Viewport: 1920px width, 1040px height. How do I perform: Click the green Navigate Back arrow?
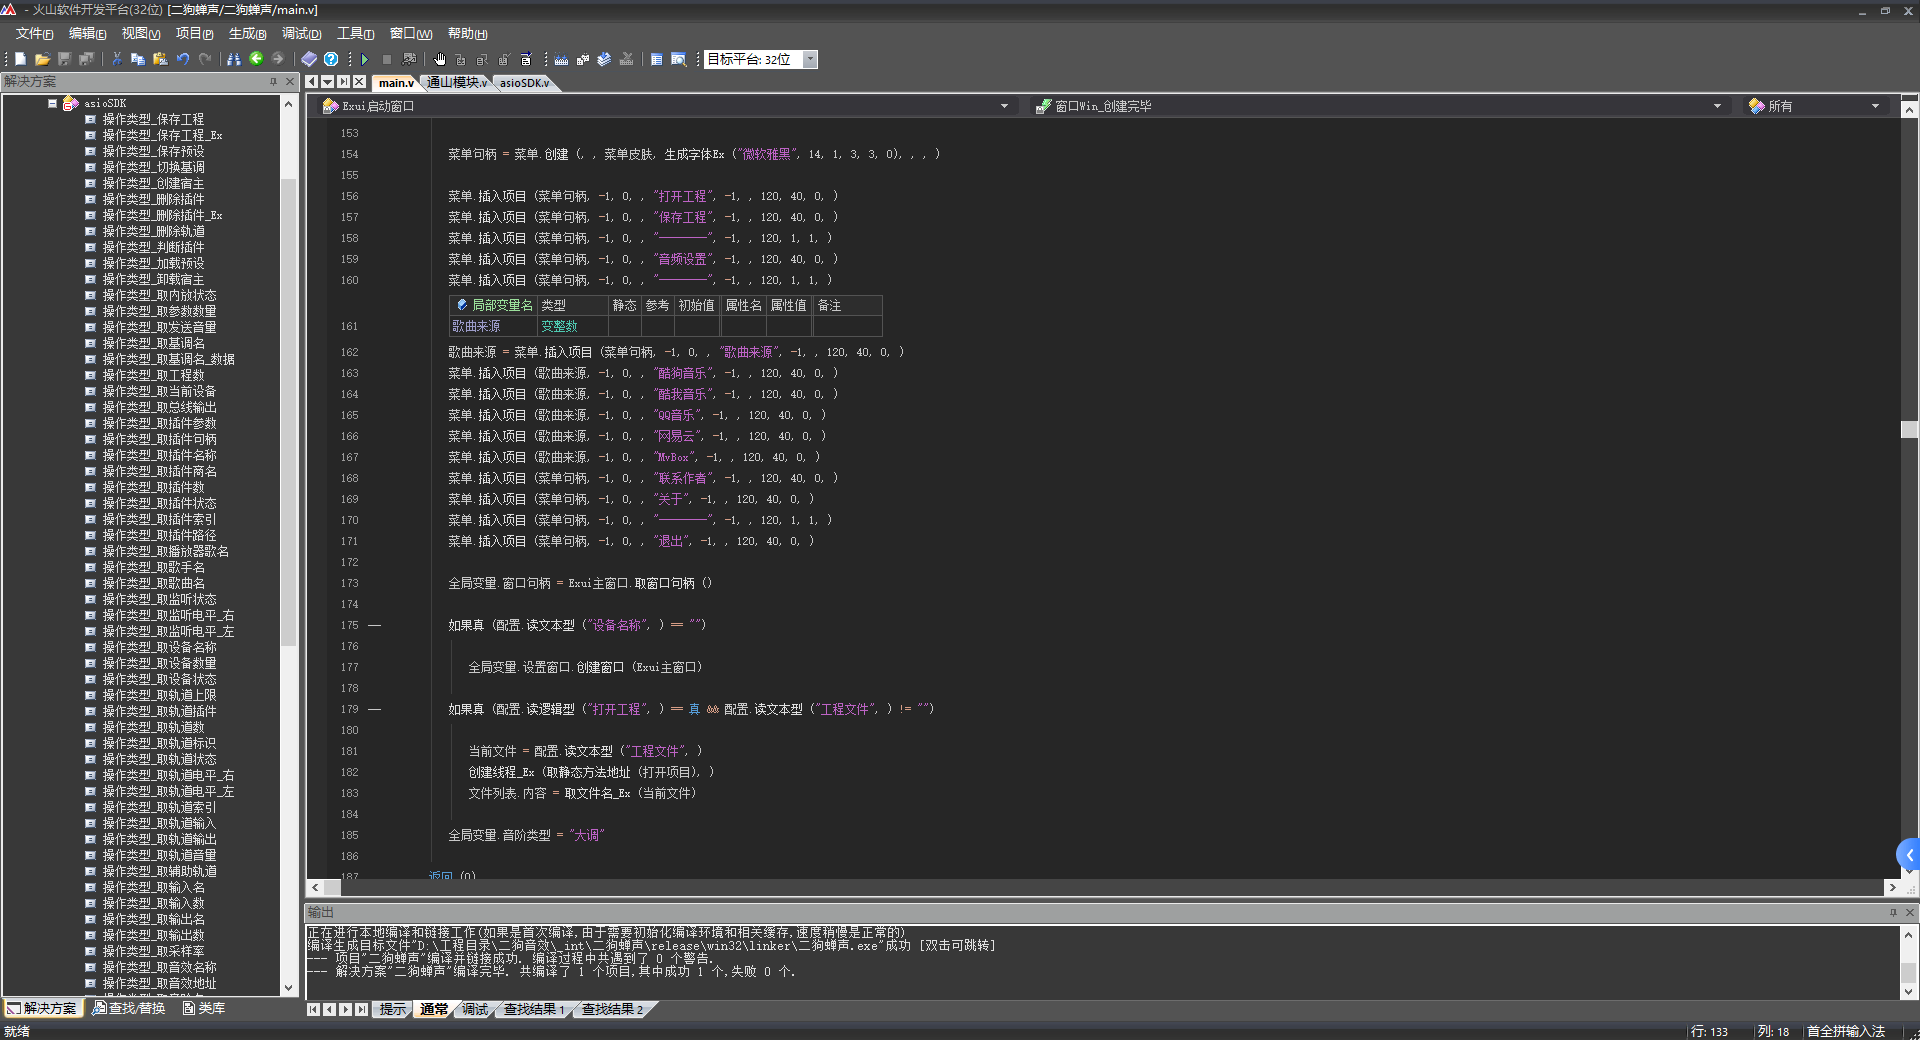pos(256,59)
